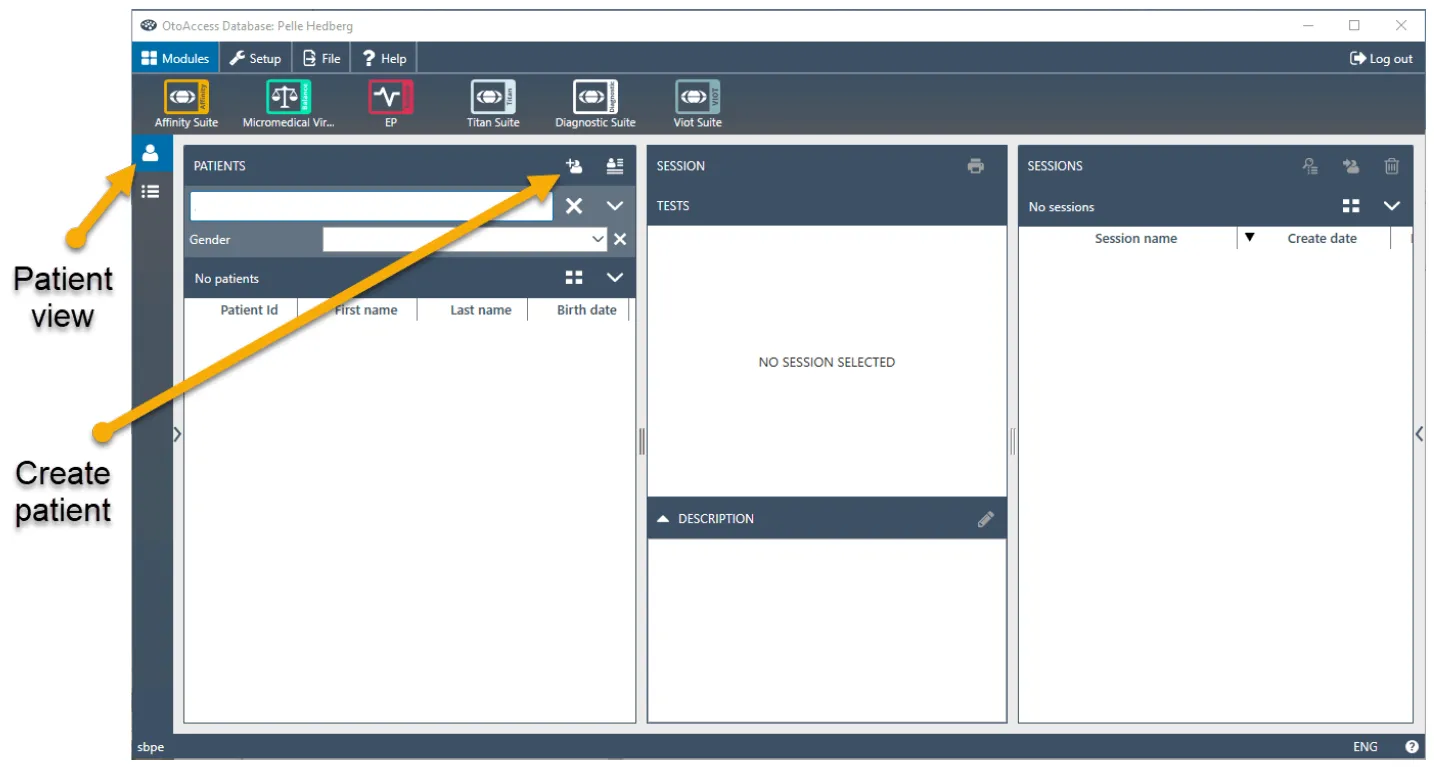Open the Affinity Suite module
Image resolution: width=1434 pixels, height=767 pixels.
coord(186,105)
